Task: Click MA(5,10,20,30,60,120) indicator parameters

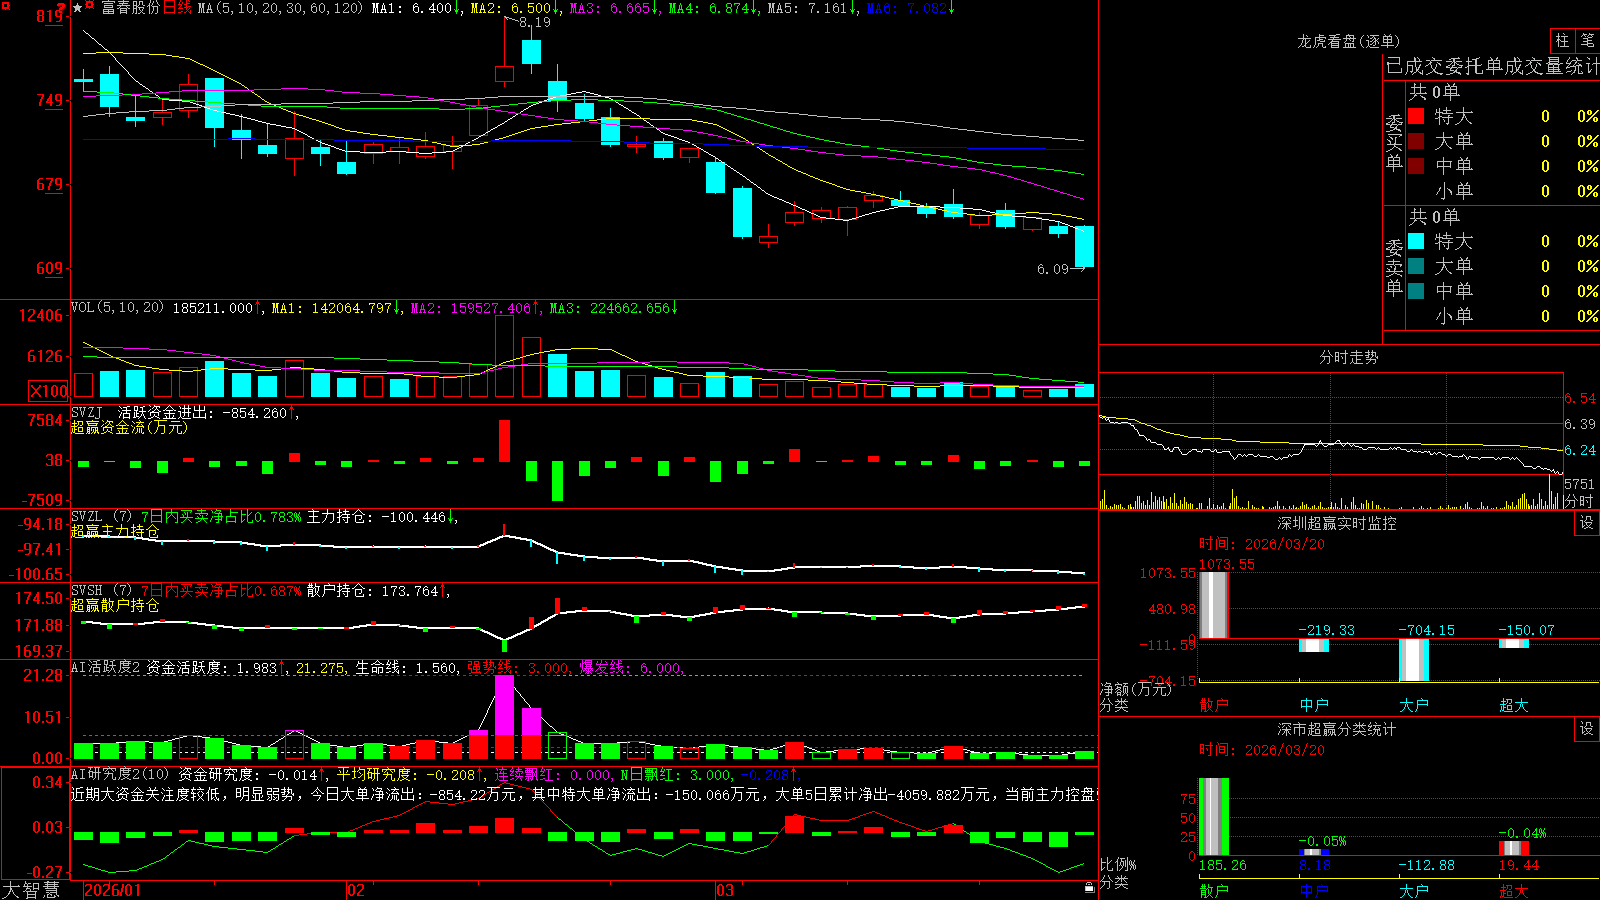Action: pyautogui.click(x=280, y=8)
